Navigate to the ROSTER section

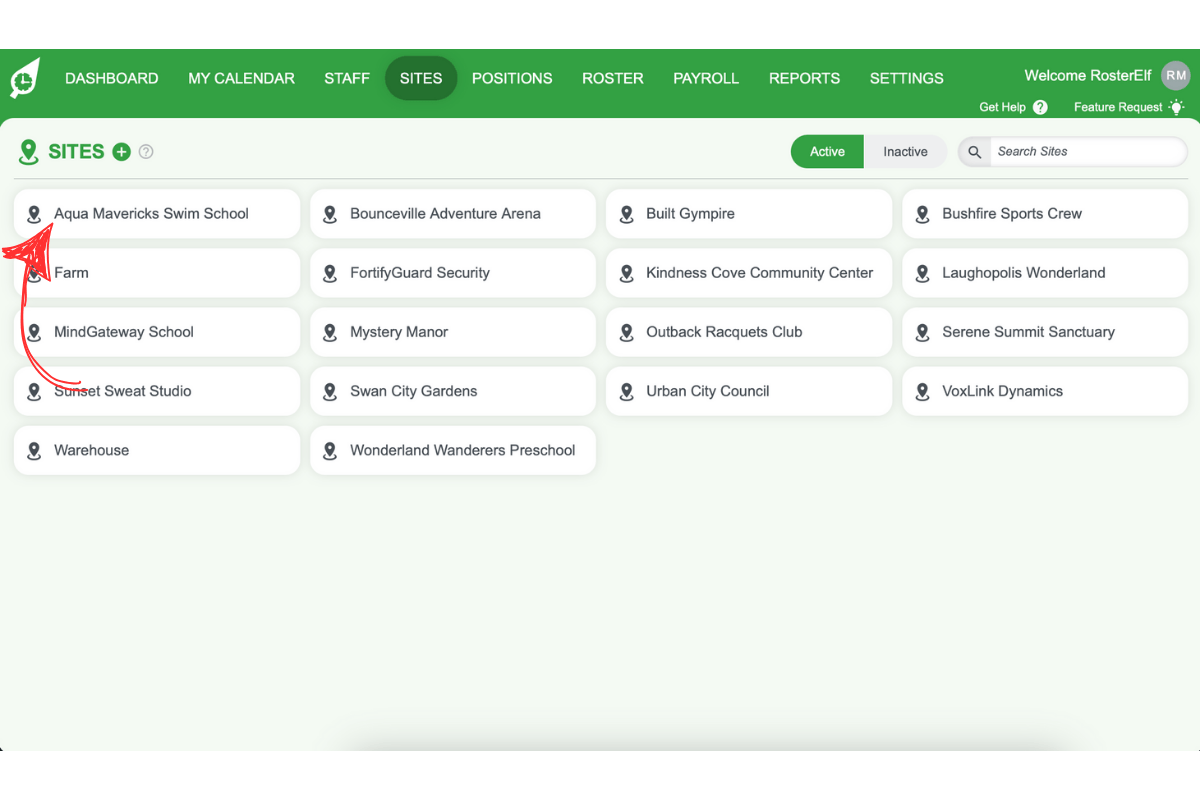(x=612, y=78)
